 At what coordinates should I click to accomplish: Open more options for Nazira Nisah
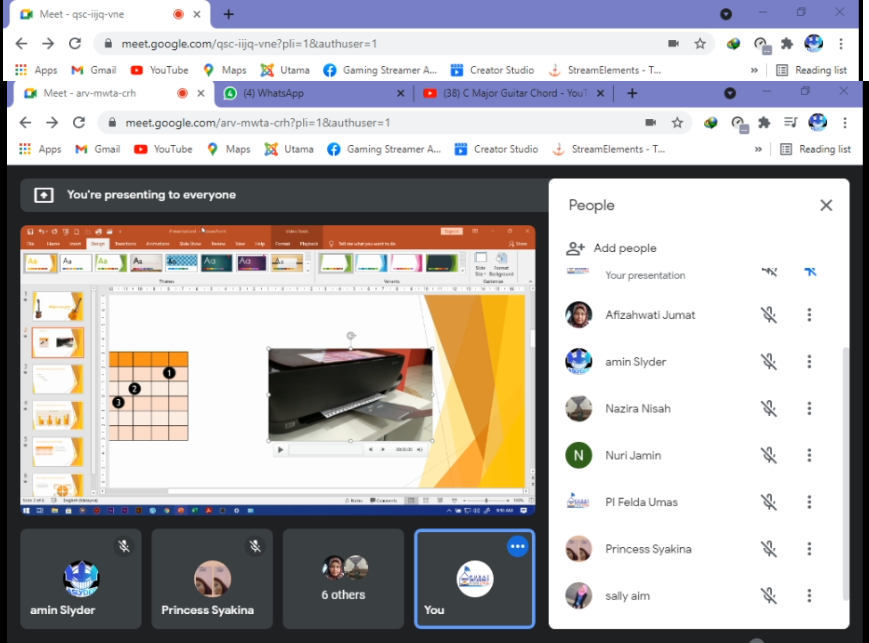(x=809, y=408)
